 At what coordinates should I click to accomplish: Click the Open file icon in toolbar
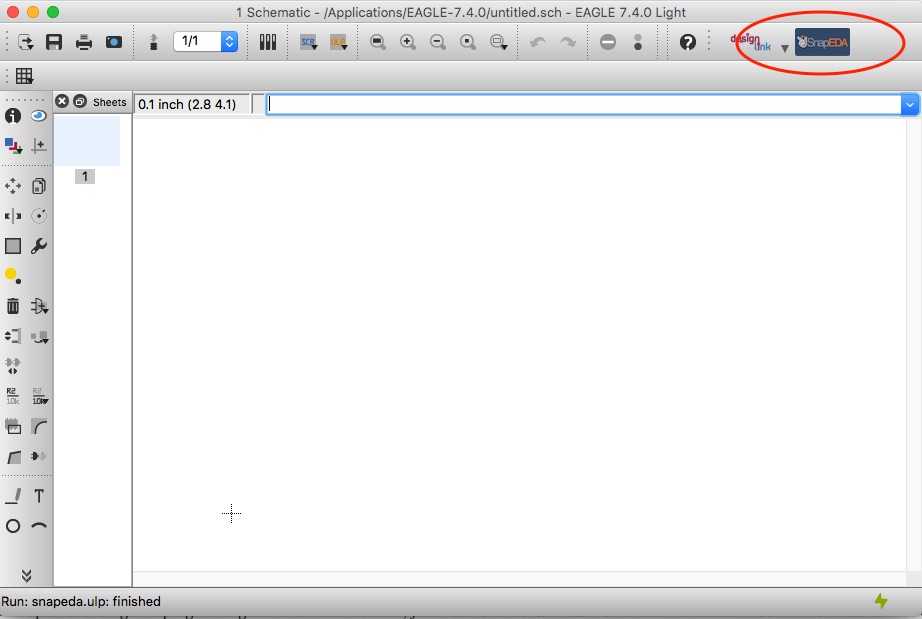26,42
